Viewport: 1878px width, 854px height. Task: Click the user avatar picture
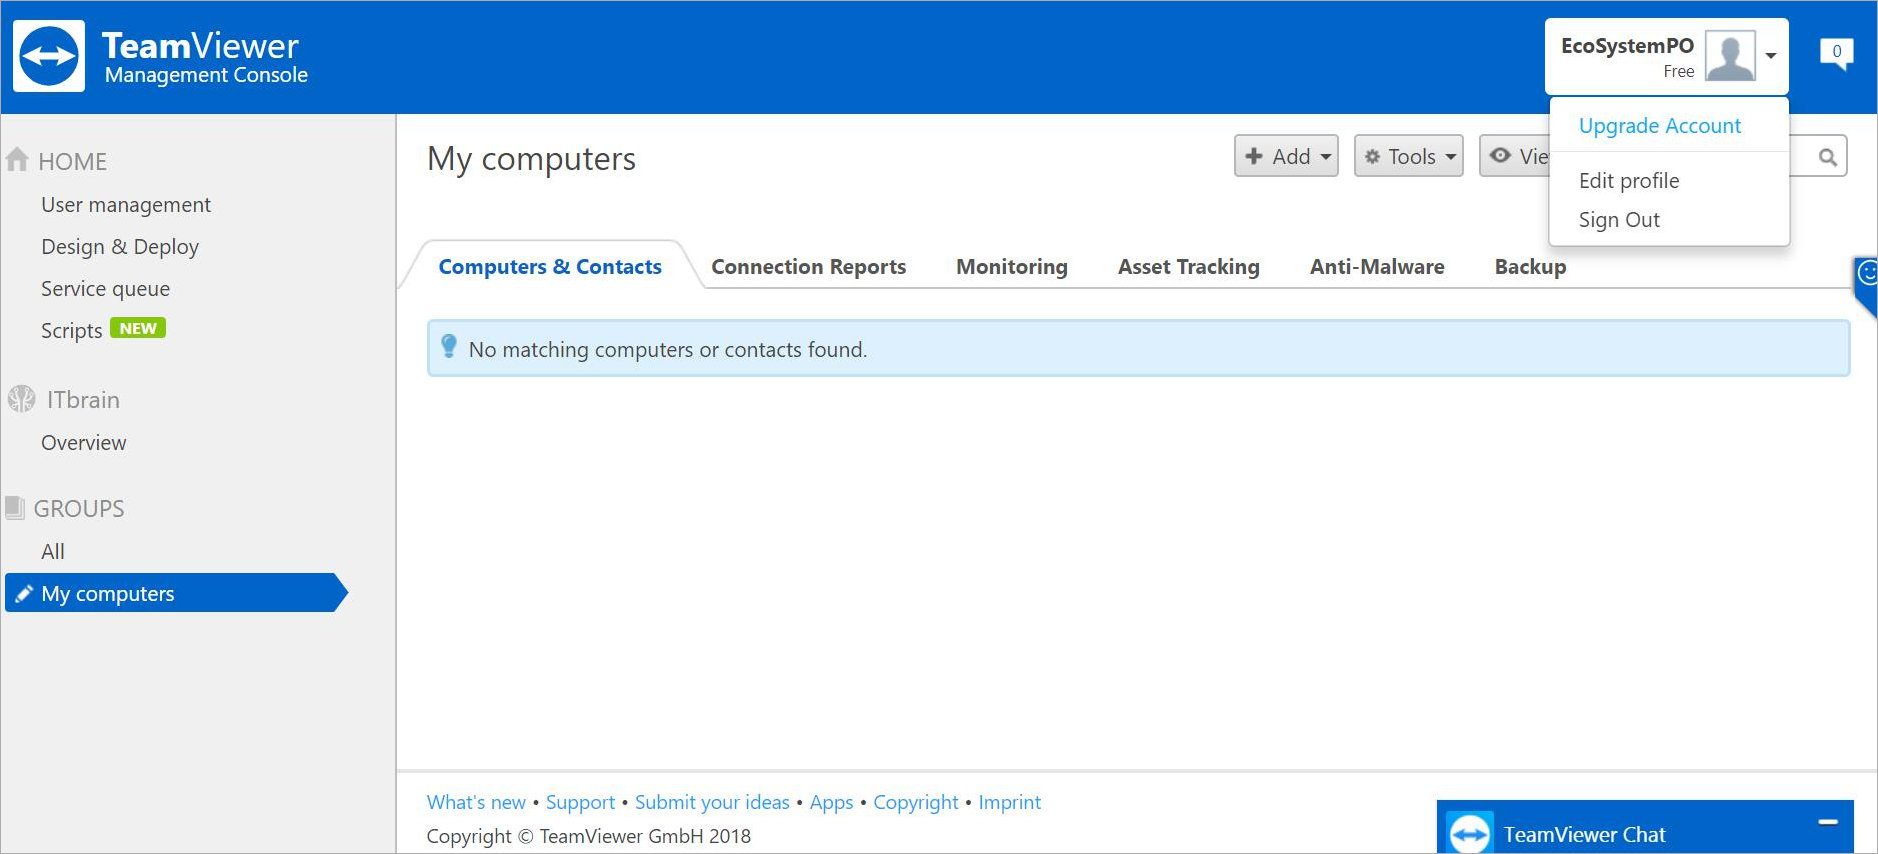pos(1730,56)
